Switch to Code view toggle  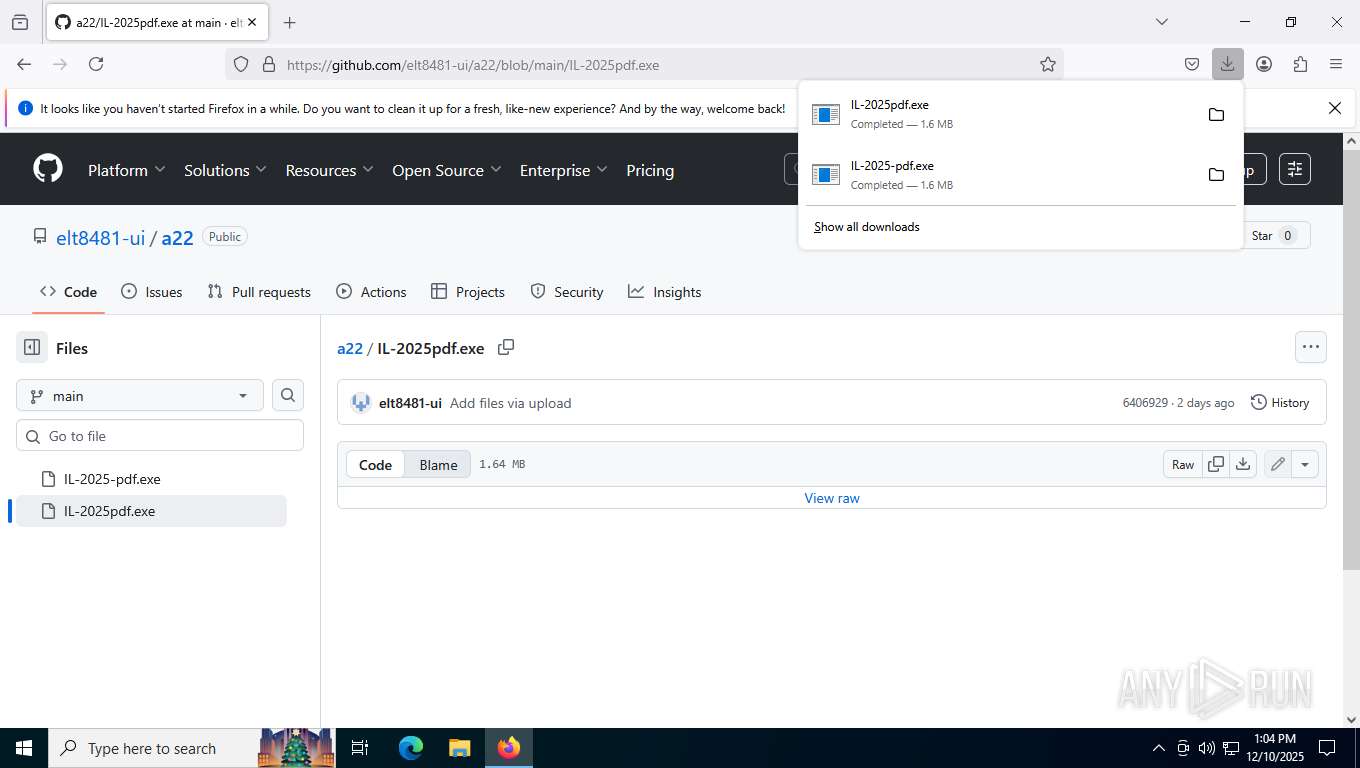pyautogui.click(x=375, y=464)
